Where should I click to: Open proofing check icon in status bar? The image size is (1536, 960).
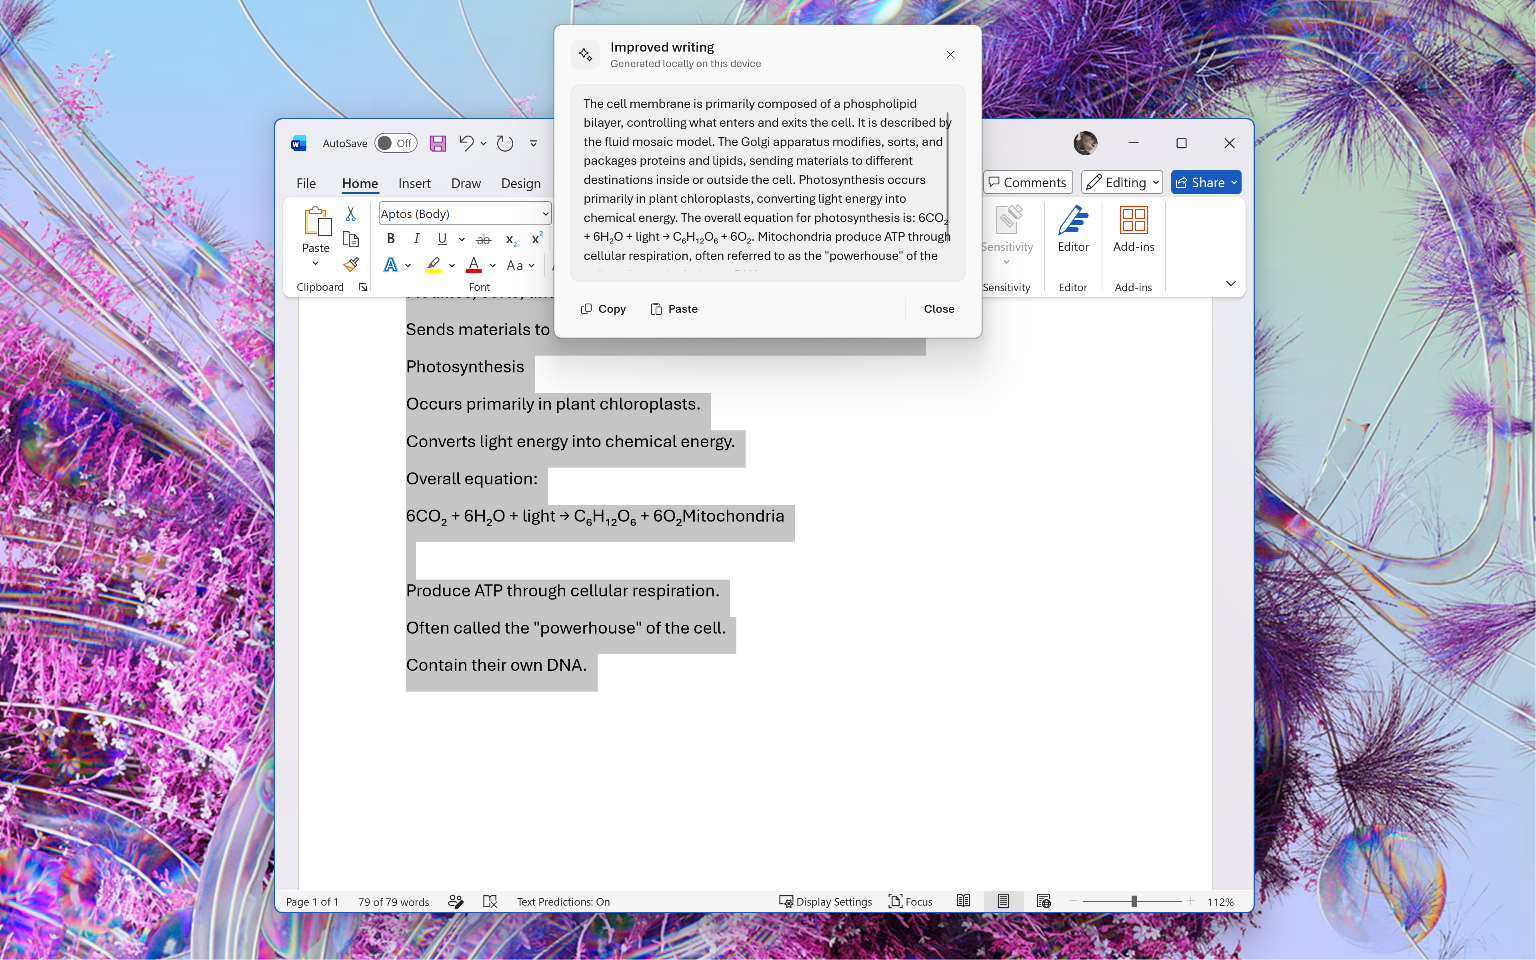tap(490, 901)
